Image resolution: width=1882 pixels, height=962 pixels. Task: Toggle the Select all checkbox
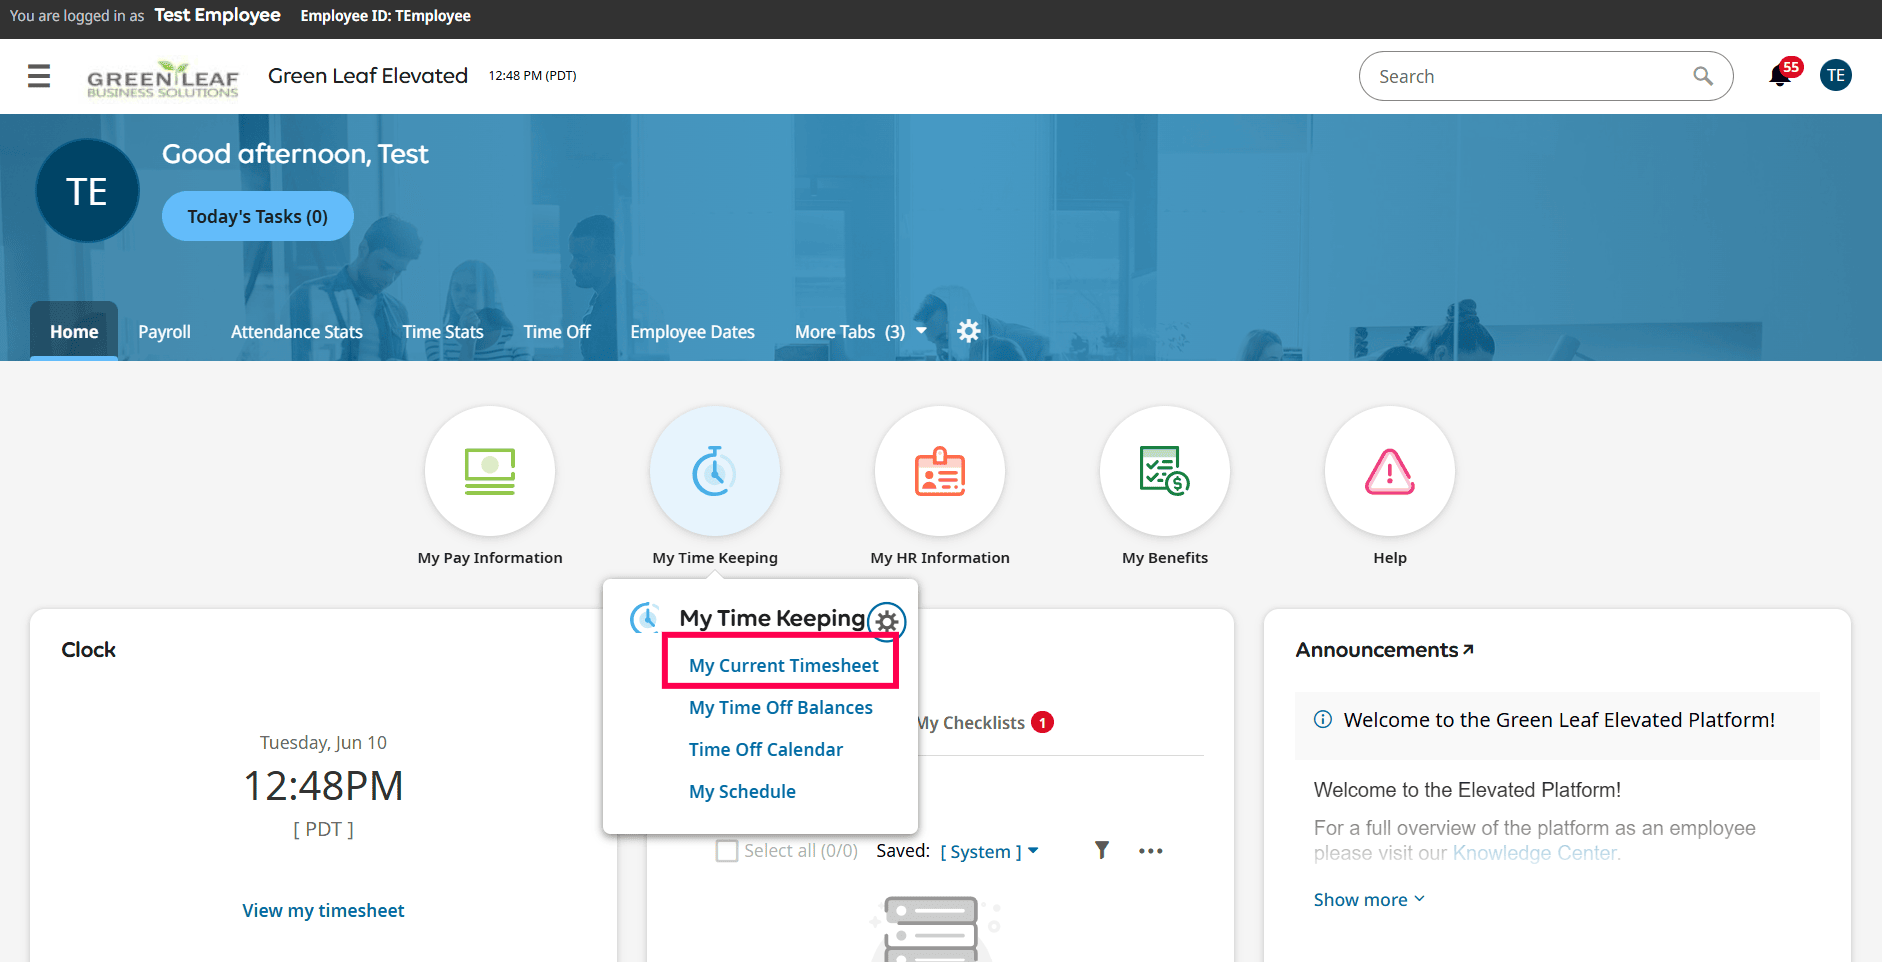(727, 851)
